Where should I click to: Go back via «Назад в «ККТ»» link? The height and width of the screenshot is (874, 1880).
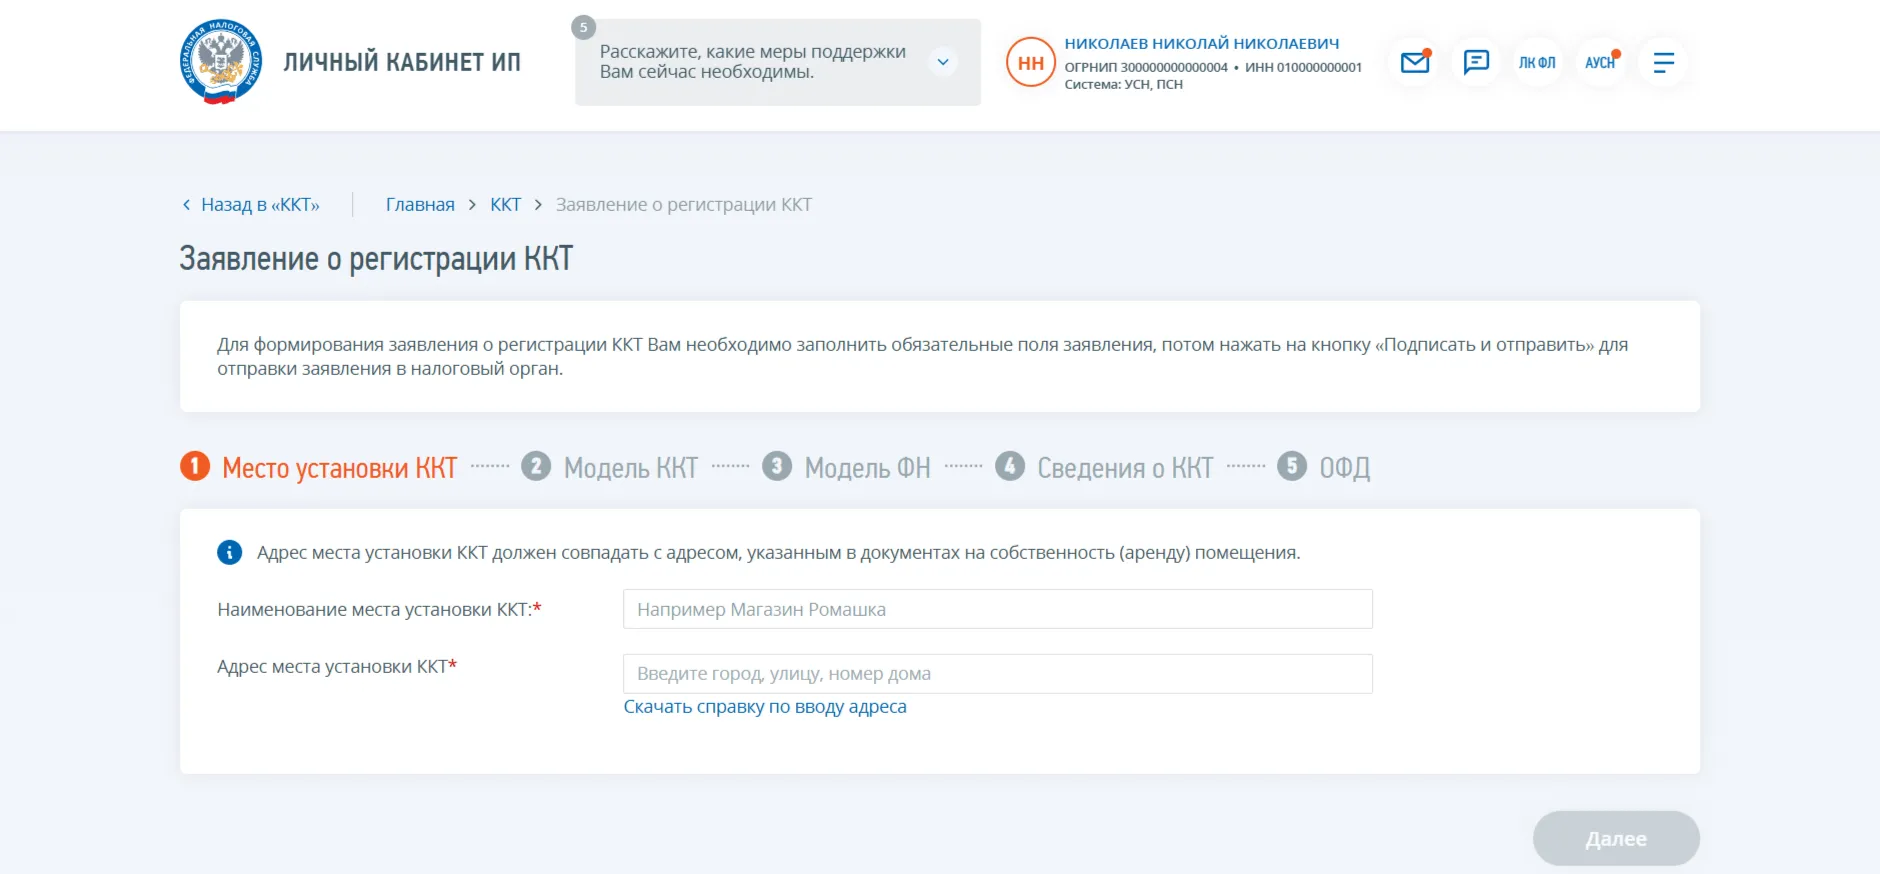[x=259, y=205]
